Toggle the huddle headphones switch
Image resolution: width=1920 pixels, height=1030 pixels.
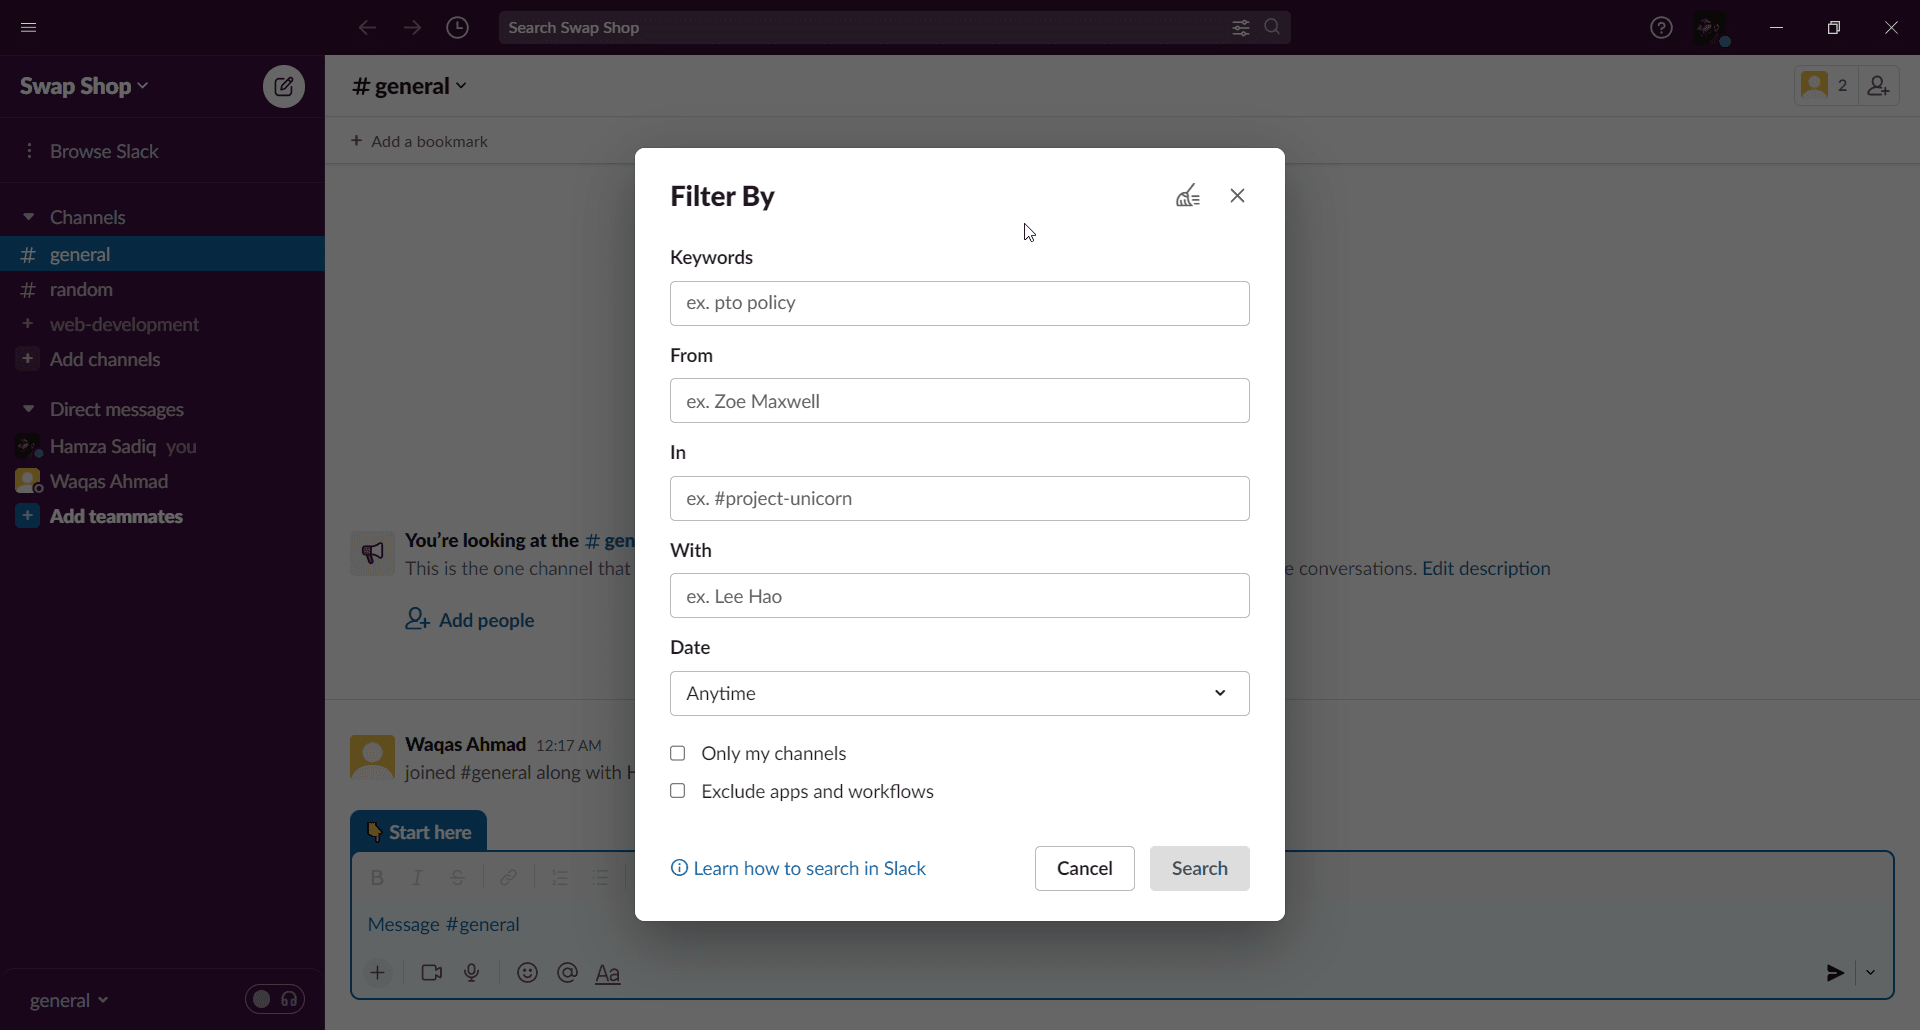tap(275, 999)
